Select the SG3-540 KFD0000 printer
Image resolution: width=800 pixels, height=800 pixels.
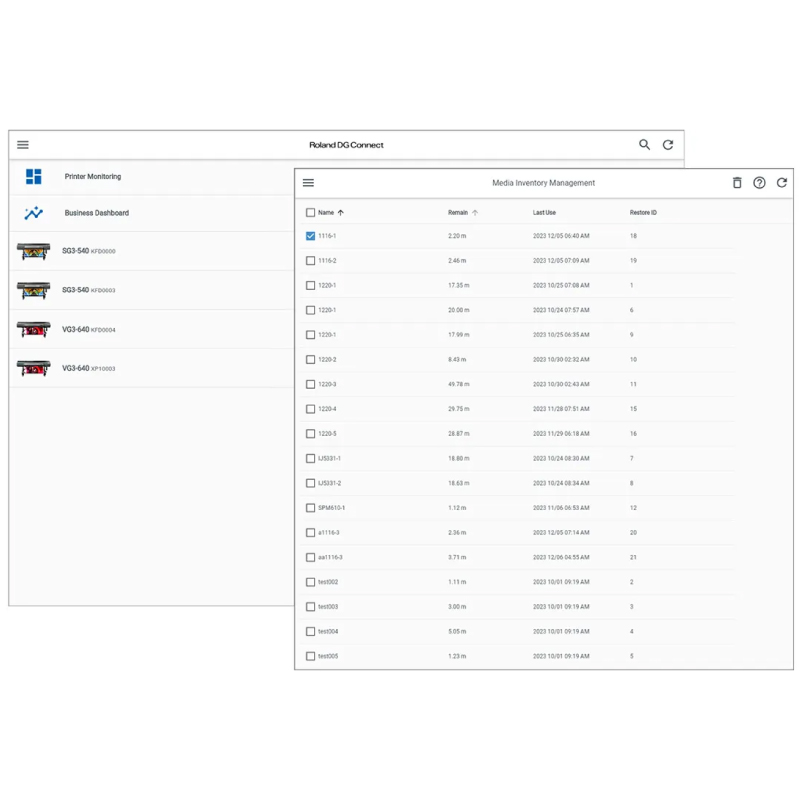point(88,251)
